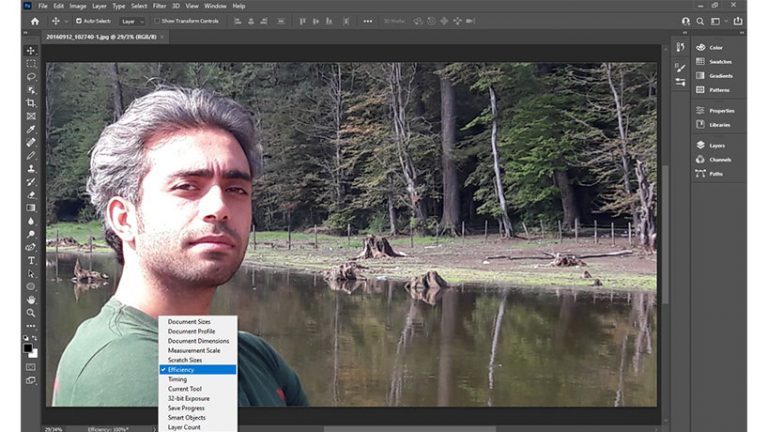Select the Zoom tool
Viewport: 768px width, 432px height.
31,312
